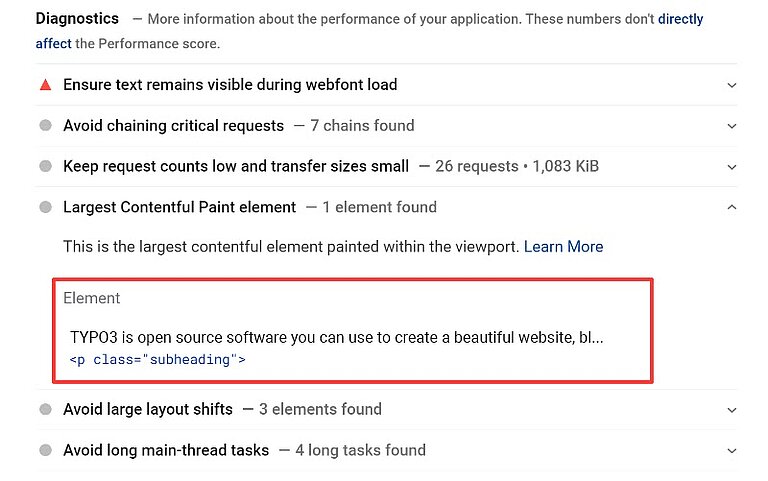
Task: Expand chevron for Avoid chaining critical requests
Action: tap(732, 126)
